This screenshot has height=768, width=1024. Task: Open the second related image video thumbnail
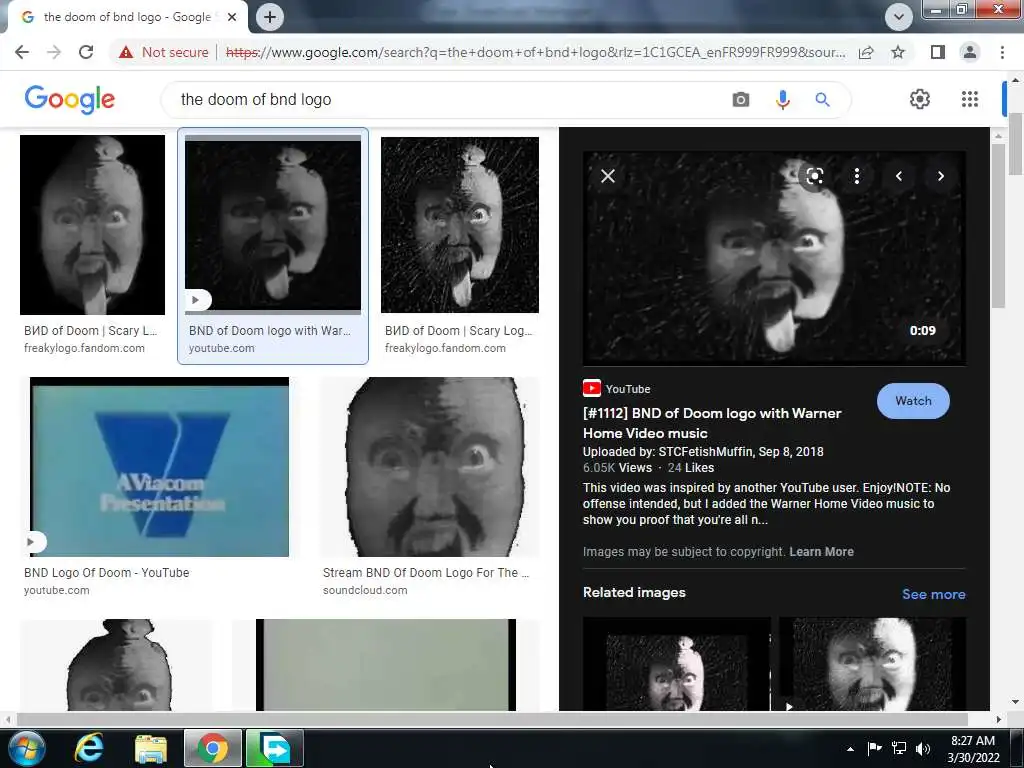point(872,664)
